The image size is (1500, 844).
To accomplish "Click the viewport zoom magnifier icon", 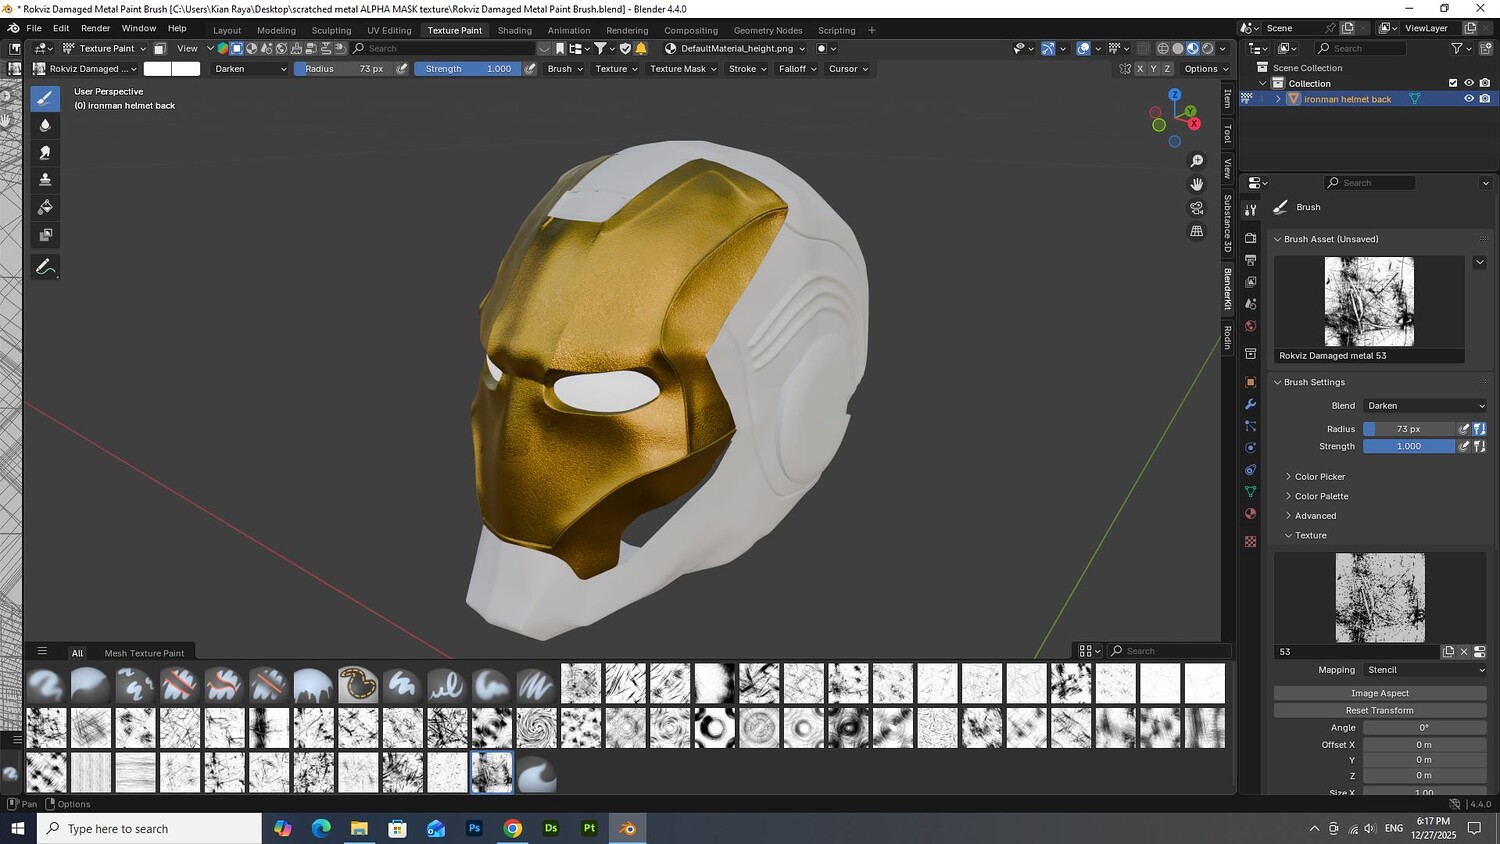I will pyautogui.click(x=1197, y=161).
